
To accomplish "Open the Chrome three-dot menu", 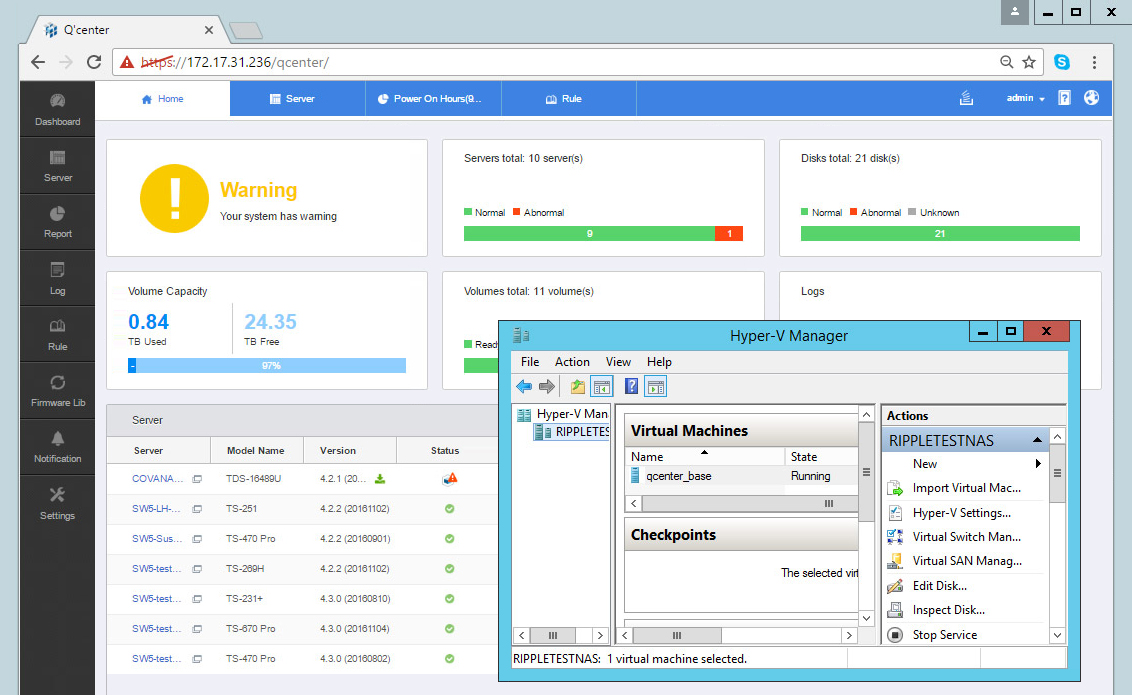I will 1094,62.
